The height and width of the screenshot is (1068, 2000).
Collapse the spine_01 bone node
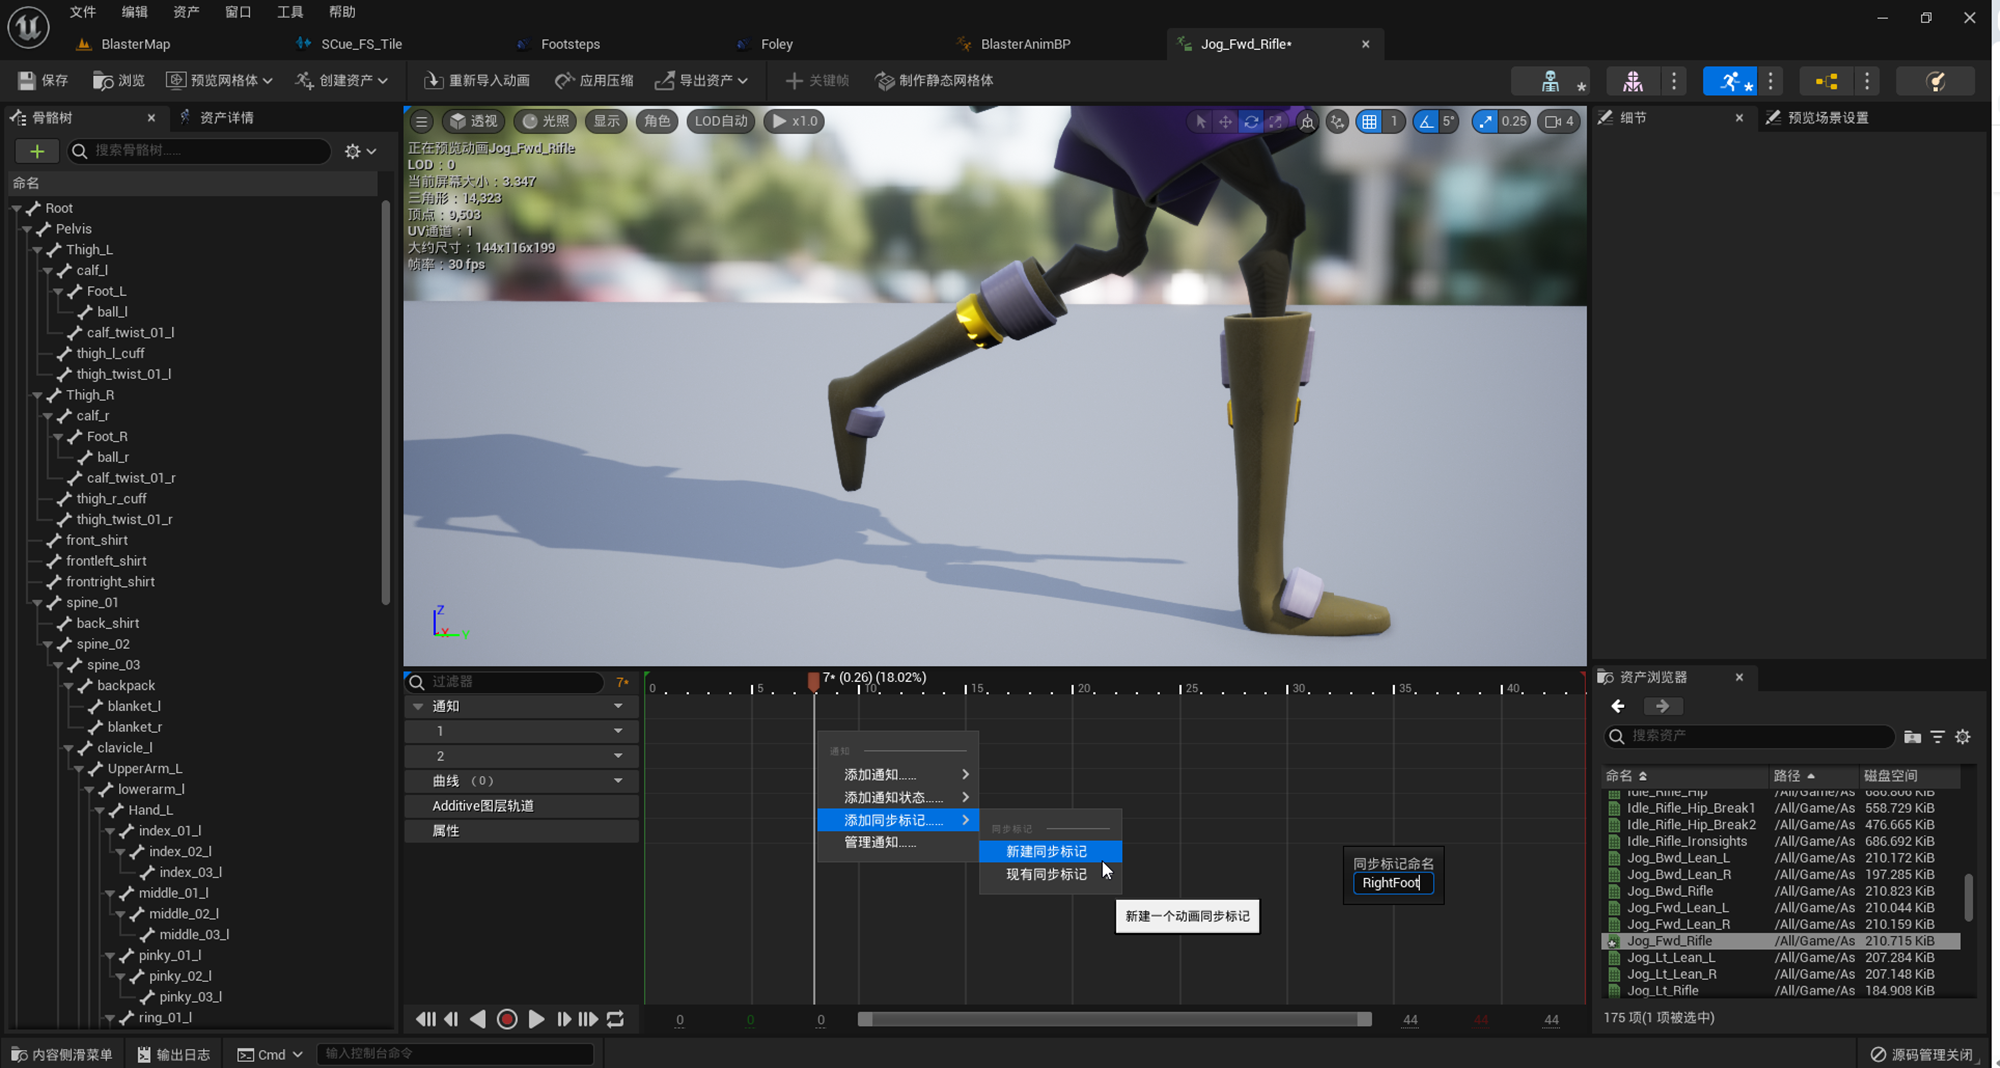[x=37, y=603]
